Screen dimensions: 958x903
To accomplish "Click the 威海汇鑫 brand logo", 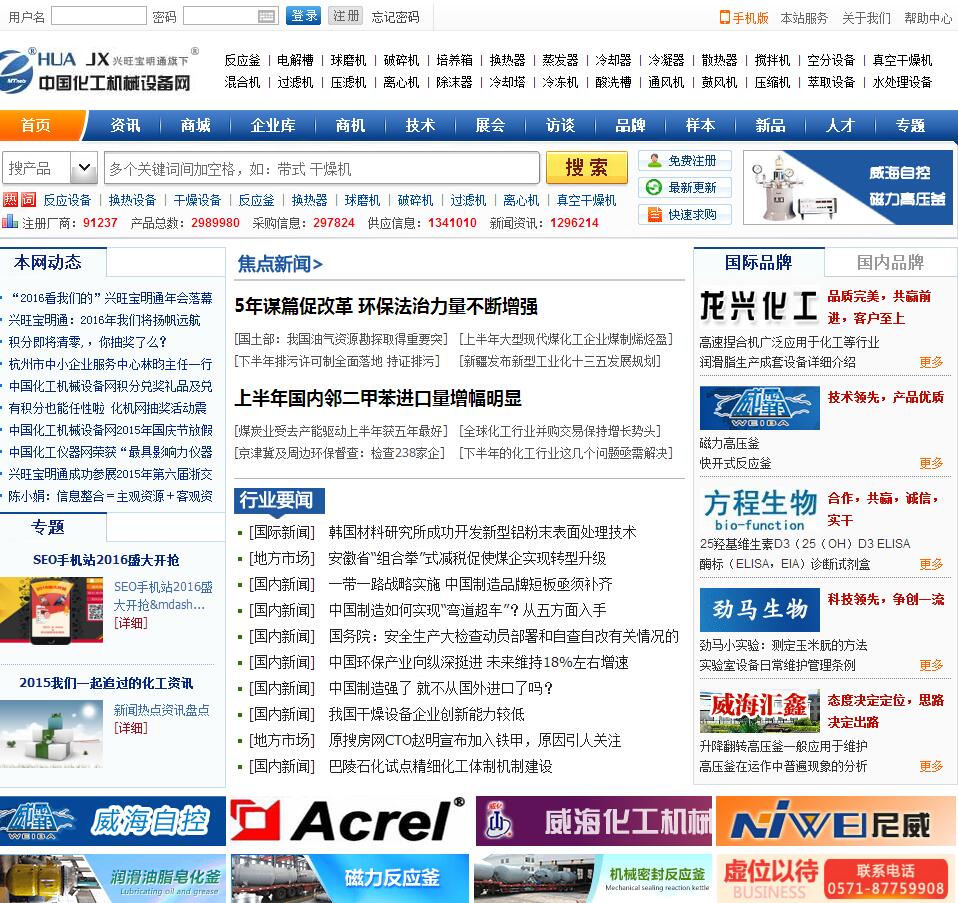I will (759, 711).
